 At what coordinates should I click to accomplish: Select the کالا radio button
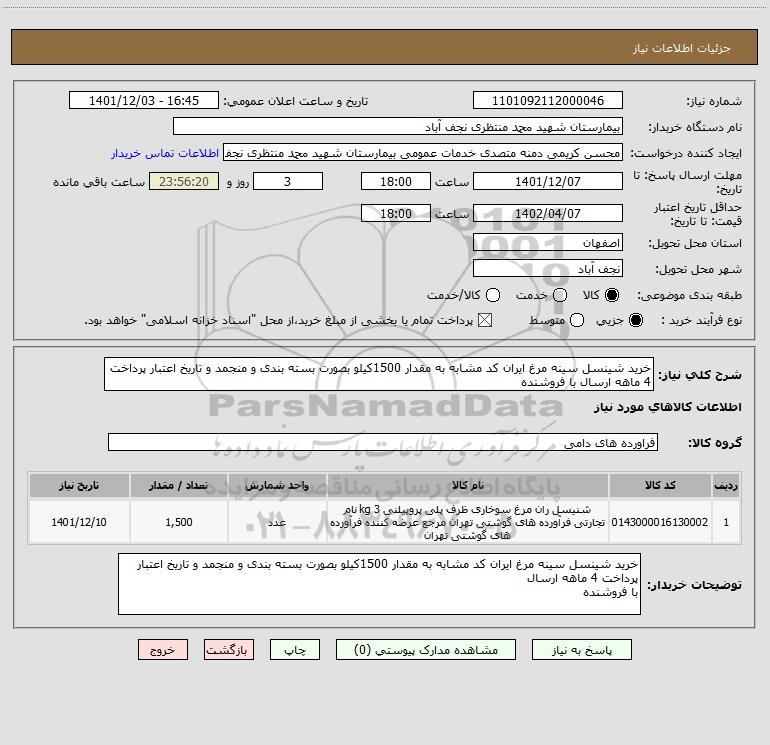[x=612, y=295]
